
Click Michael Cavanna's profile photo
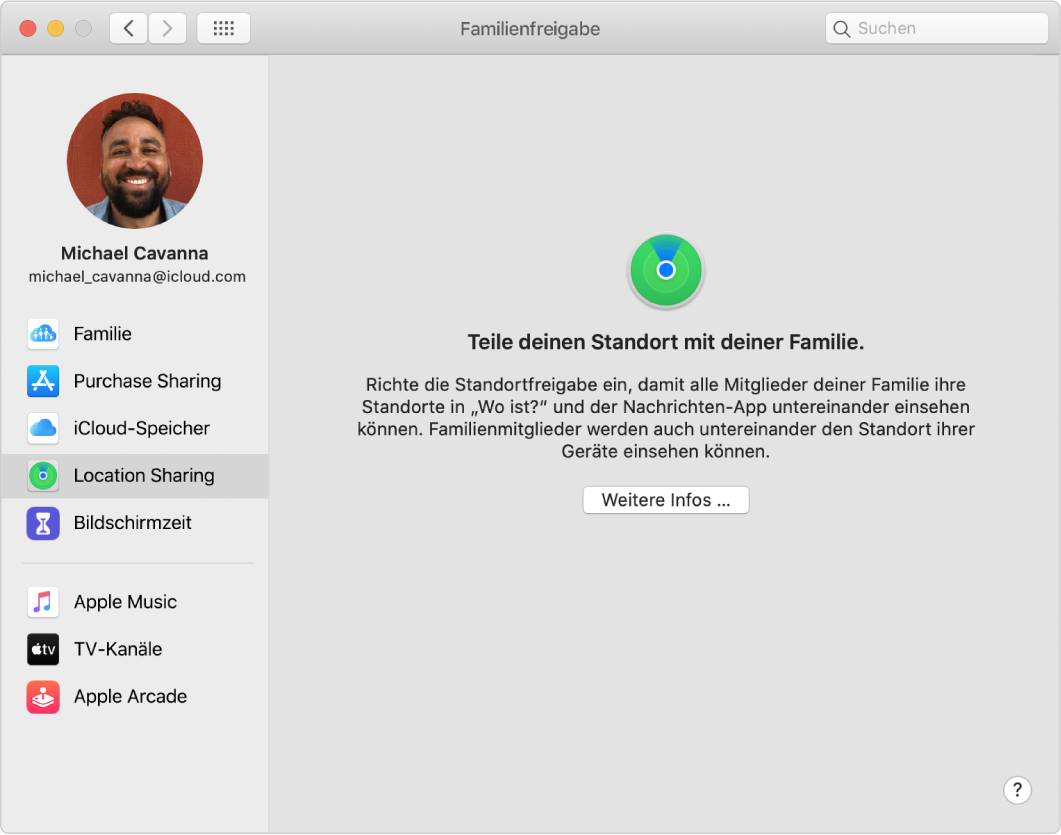click(x=135, y=161)
